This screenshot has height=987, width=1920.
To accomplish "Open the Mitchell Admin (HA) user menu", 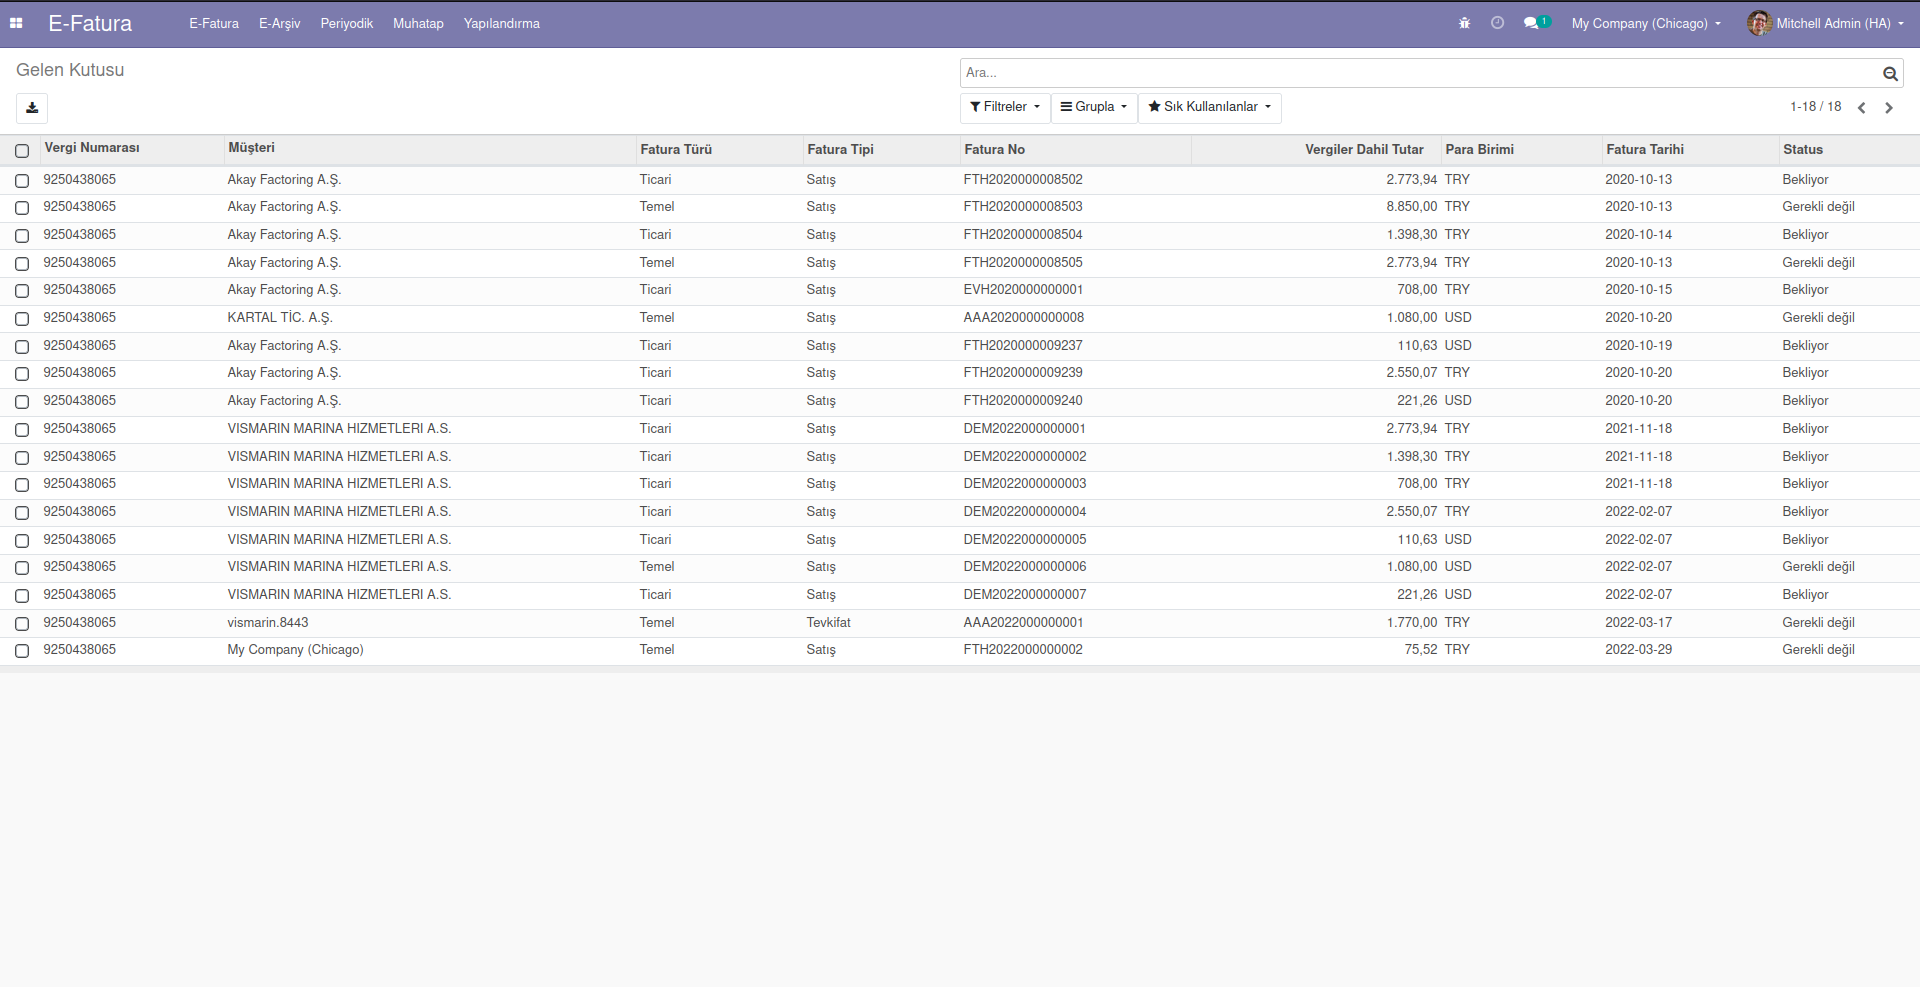I will coord(1826,23).
